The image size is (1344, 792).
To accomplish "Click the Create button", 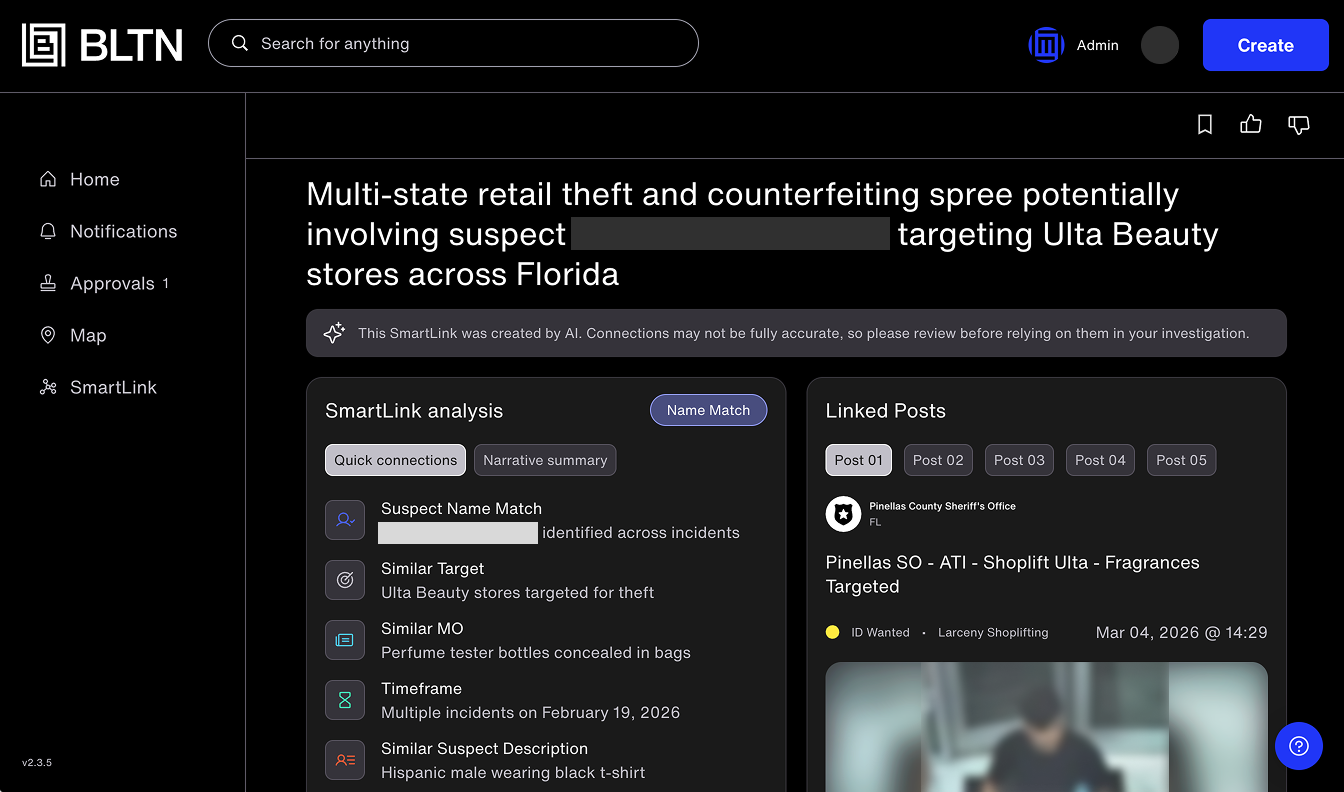I will click(x=1265, y=45).
